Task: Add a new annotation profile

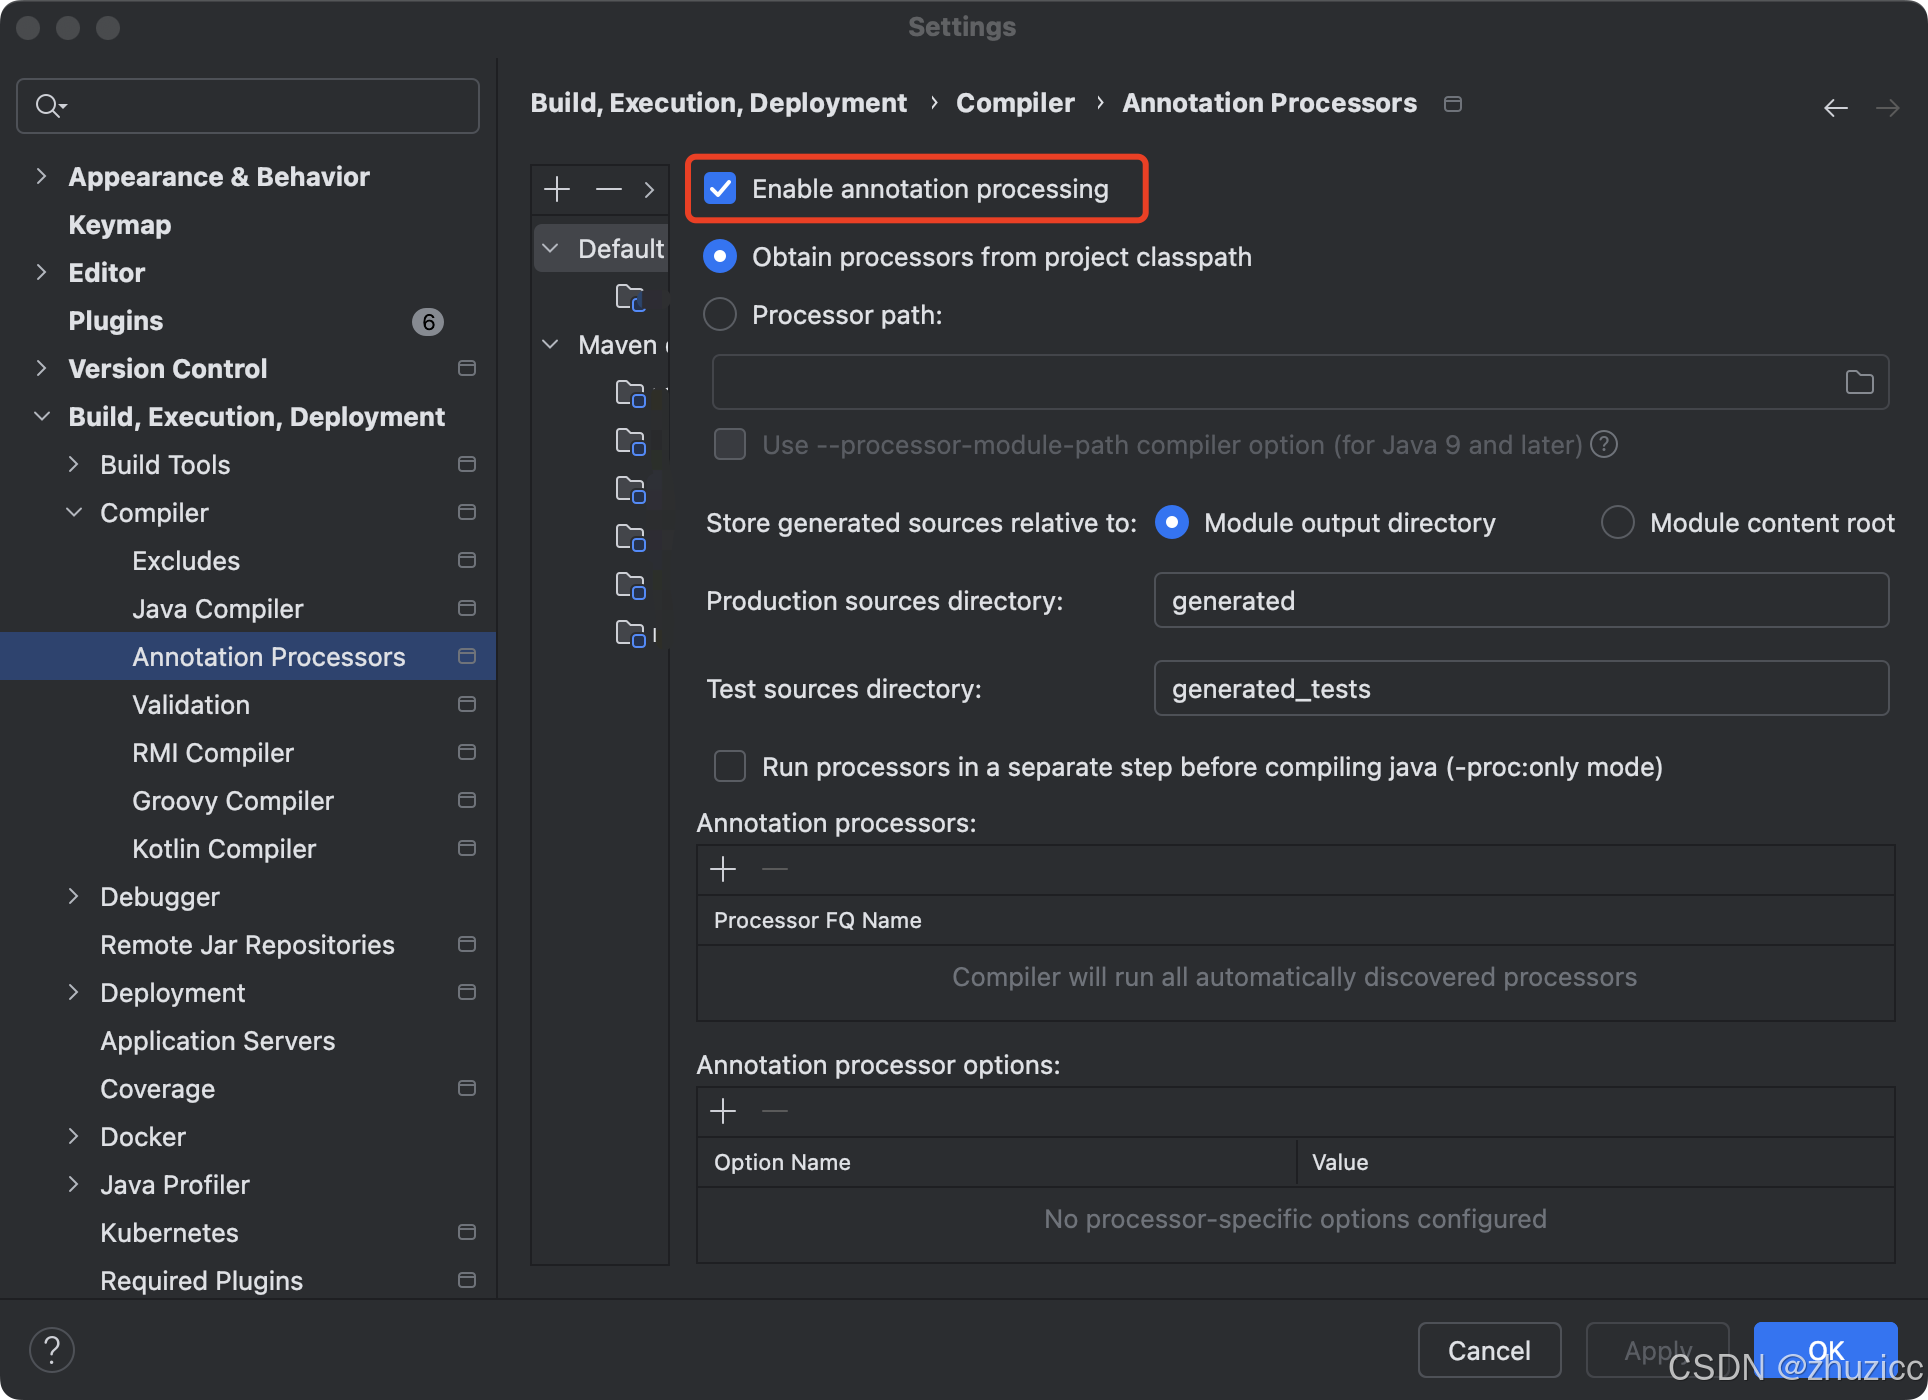Action: click(557, 189)
